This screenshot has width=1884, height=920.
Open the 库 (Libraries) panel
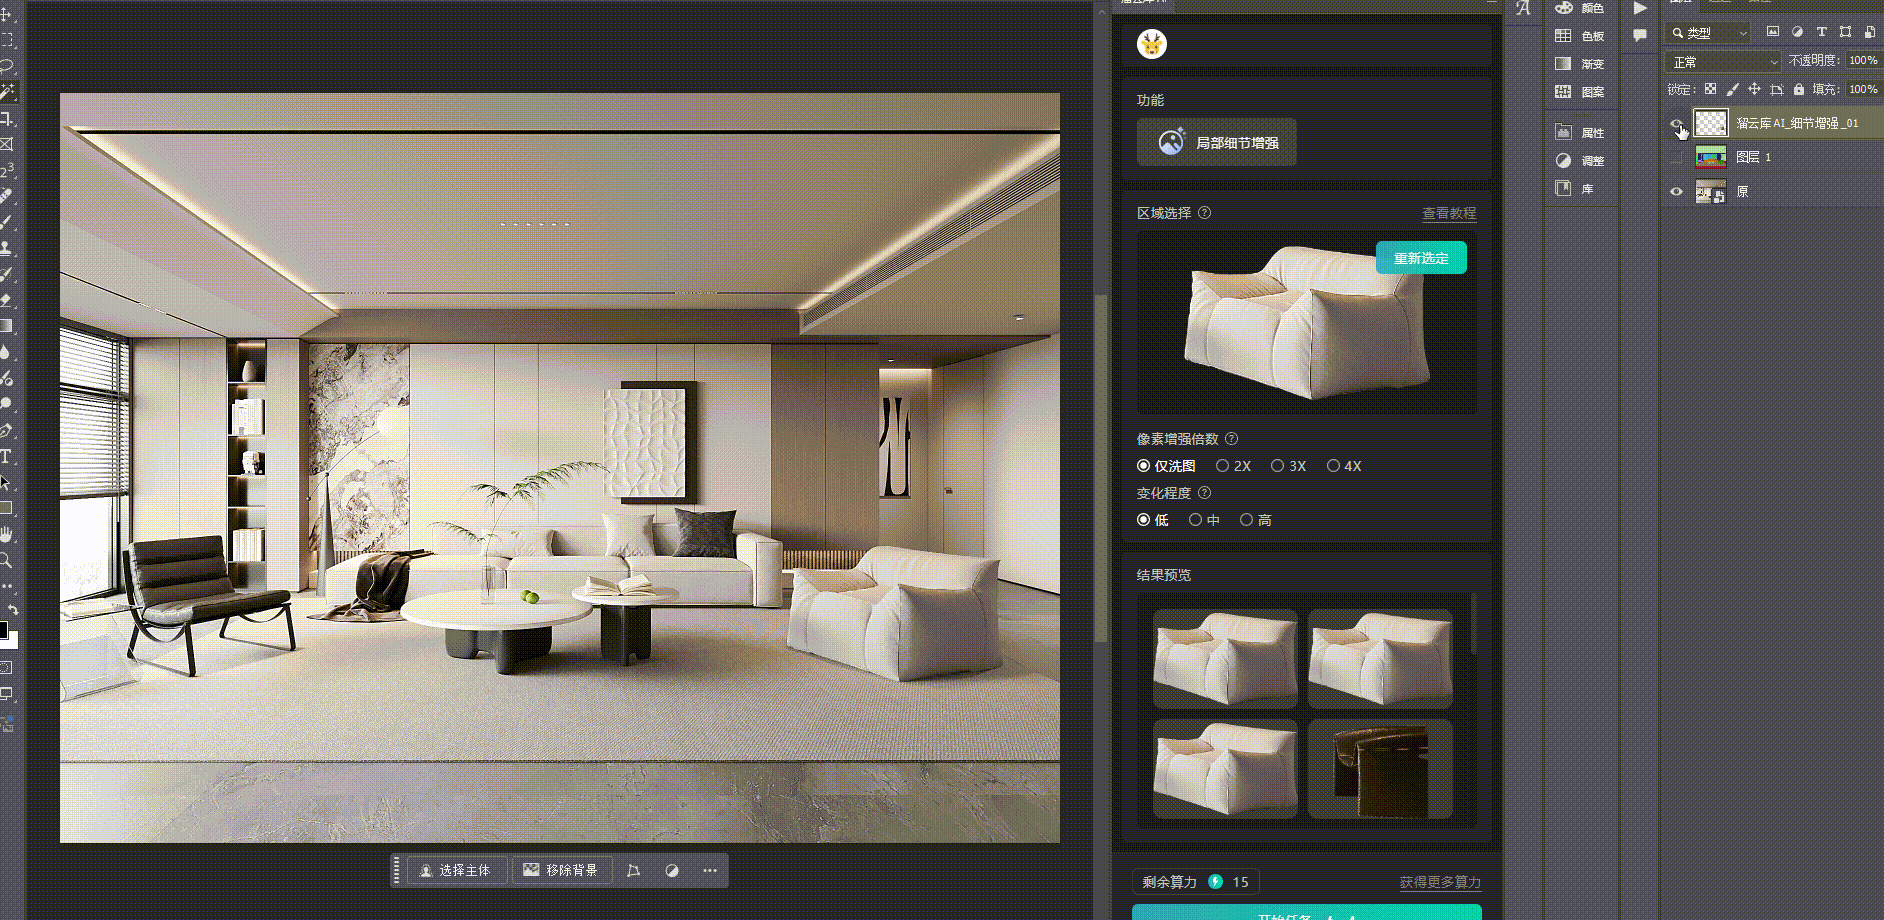[1575, 188]
